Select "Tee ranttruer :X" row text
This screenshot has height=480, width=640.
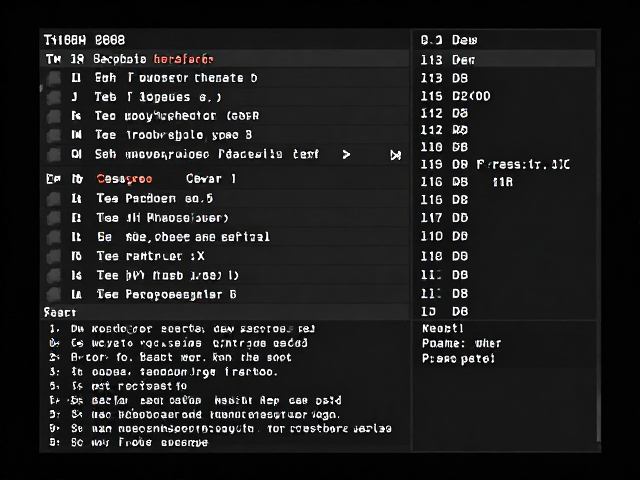pyautogui.click(x=151, y=256)
